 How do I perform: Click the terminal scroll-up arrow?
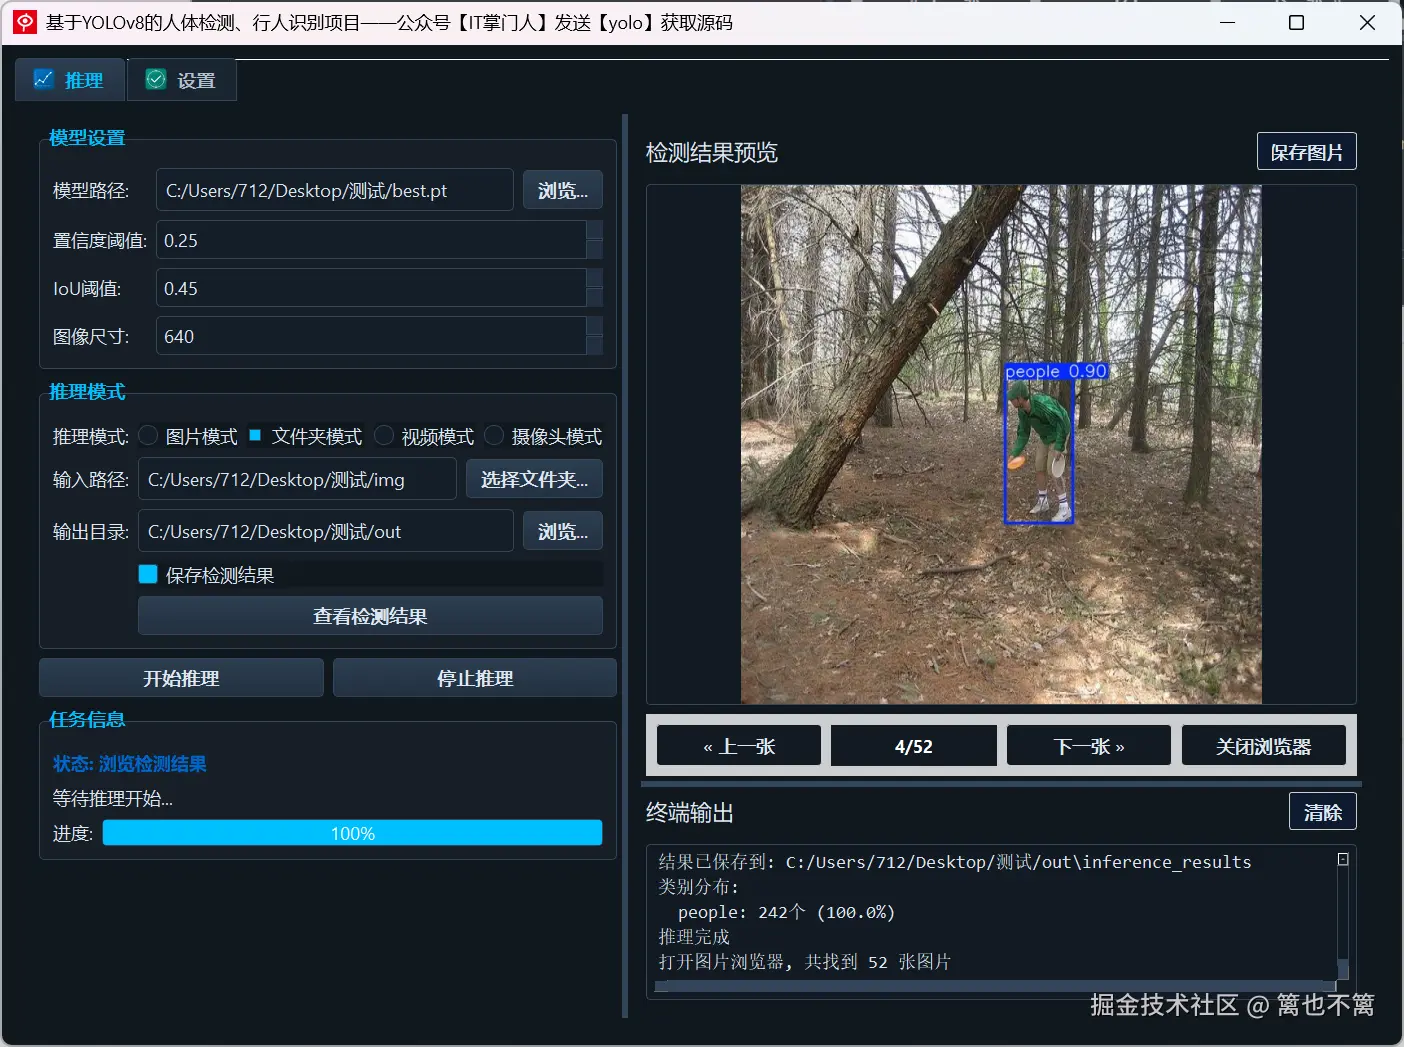1343,859
